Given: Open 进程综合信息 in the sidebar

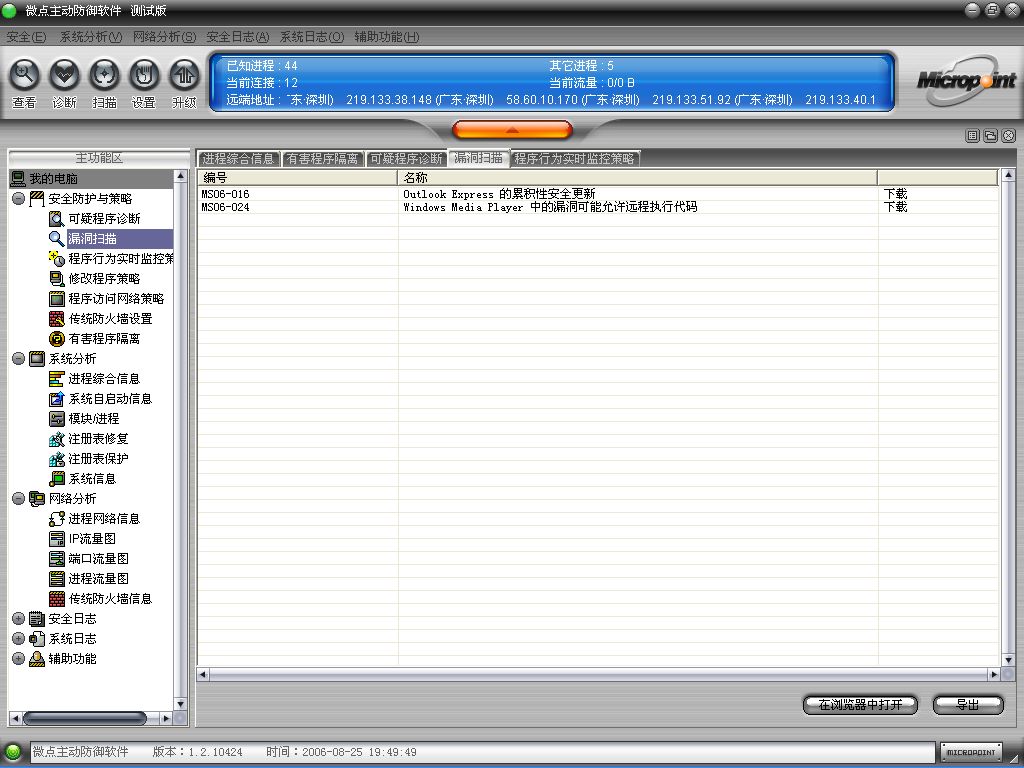Looking at the screenshot, I should 104,379.
